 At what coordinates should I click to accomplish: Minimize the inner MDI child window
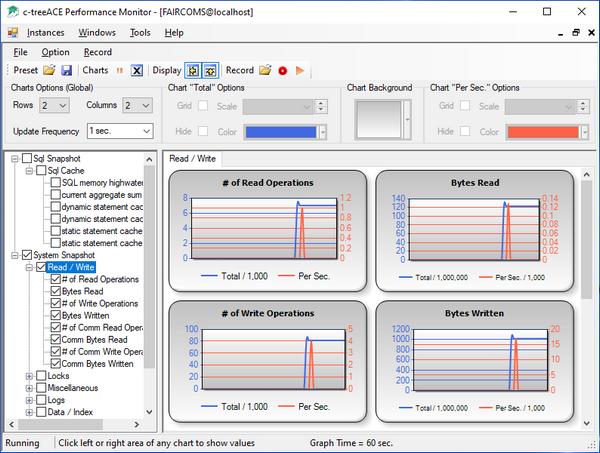click(x=561, y=33)
